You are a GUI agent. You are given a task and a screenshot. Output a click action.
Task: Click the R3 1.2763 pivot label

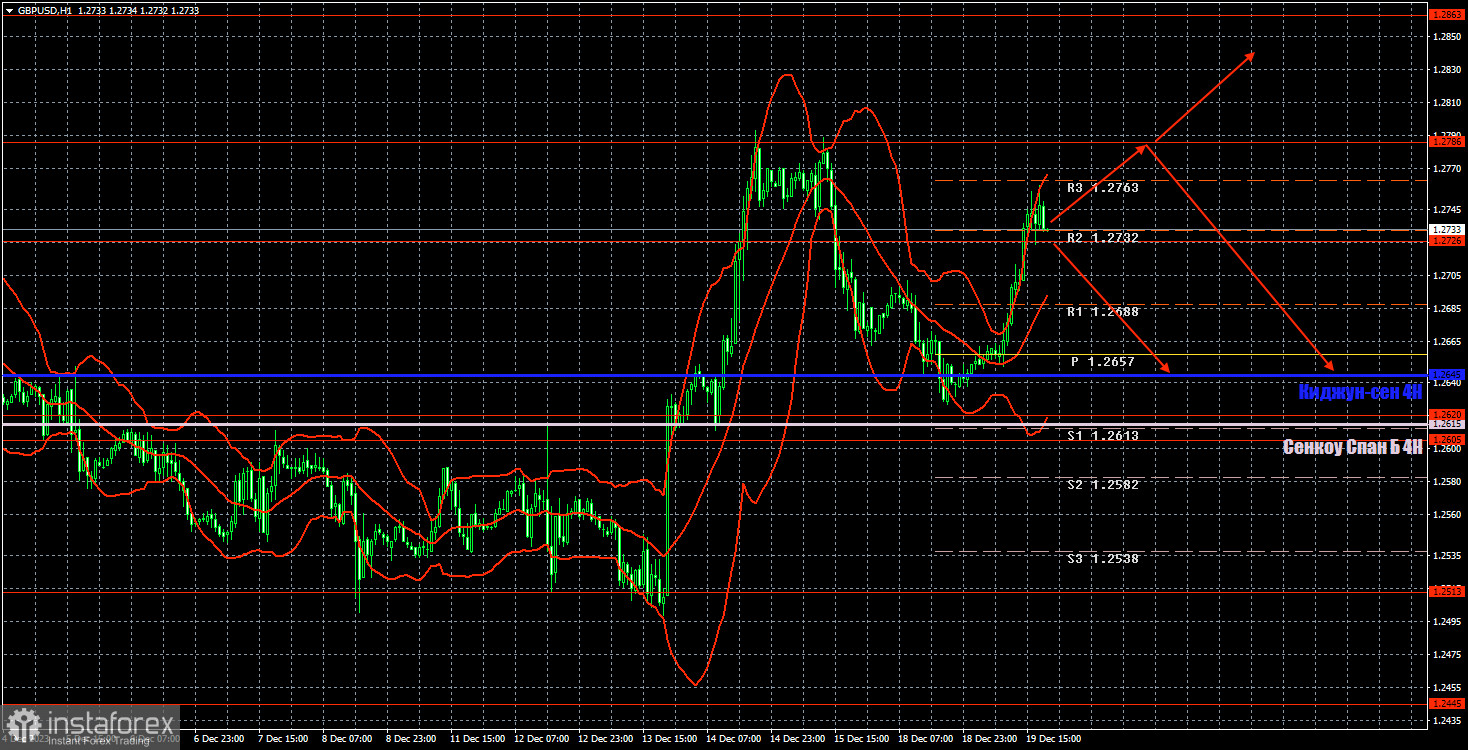click(x=1102, y=187)
